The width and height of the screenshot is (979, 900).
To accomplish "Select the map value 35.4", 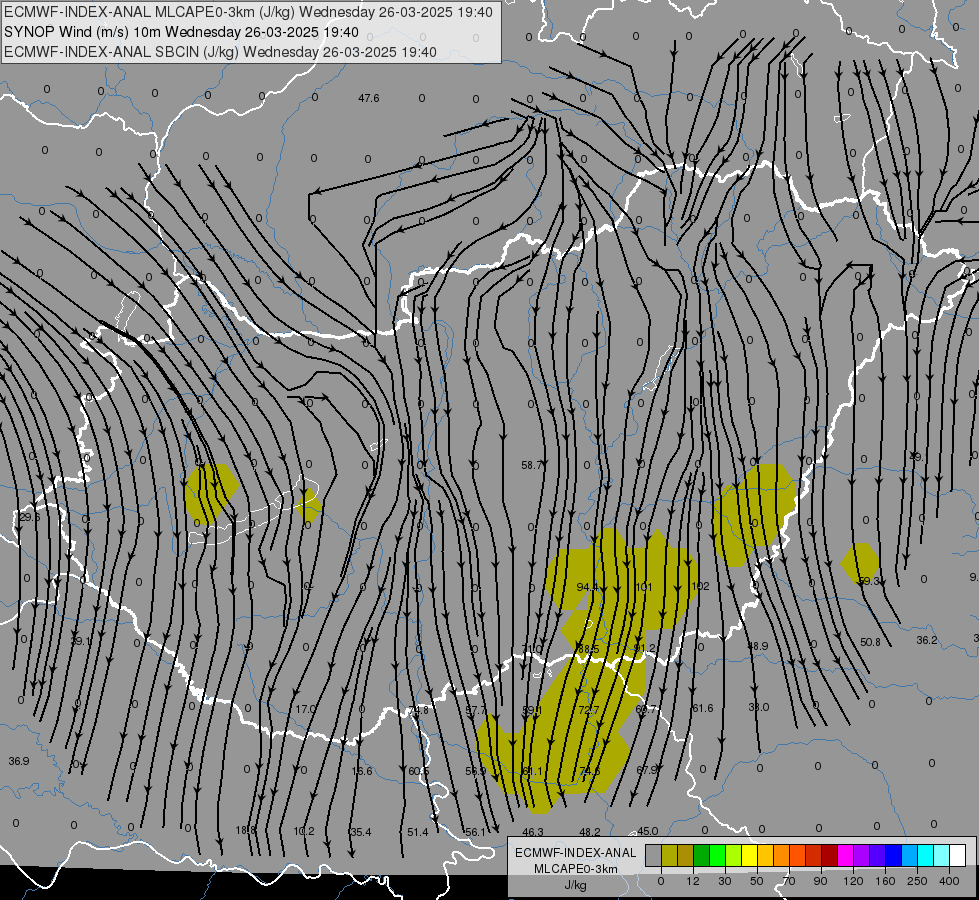I will [x=361, y=832].
